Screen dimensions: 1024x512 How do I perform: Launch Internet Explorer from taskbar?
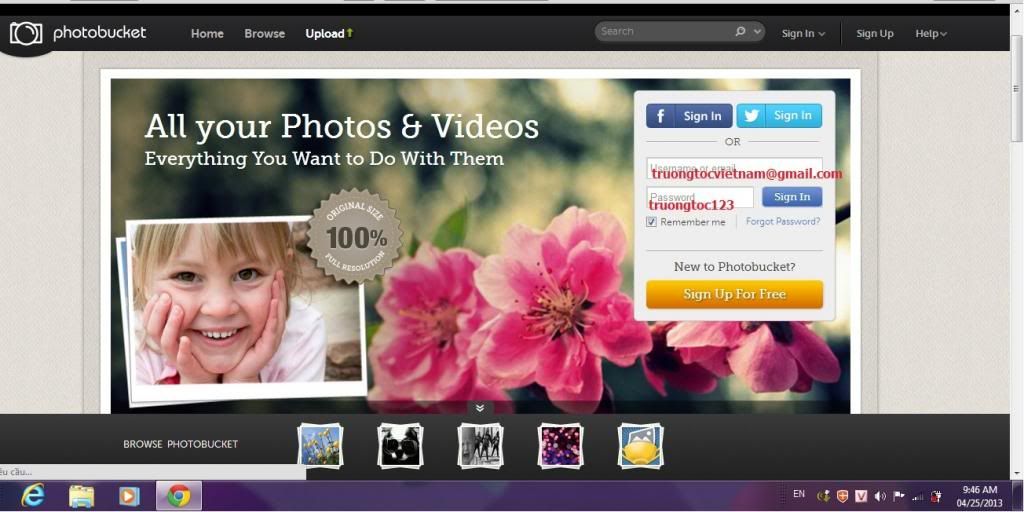click(31, 496)
